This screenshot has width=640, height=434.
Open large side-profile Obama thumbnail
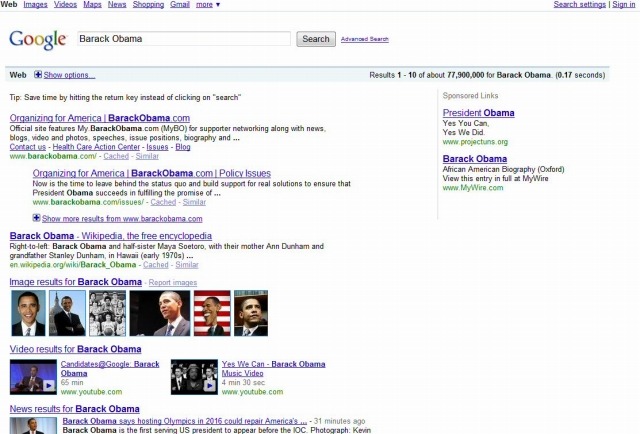tap(160, 313)
